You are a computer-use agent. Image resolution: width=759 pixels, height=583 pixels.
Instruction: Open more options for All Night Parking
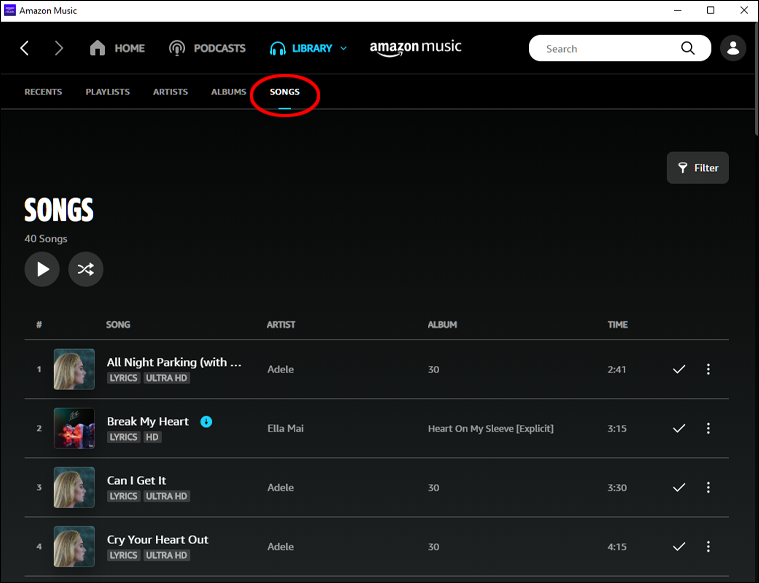(x=708, y=369)
